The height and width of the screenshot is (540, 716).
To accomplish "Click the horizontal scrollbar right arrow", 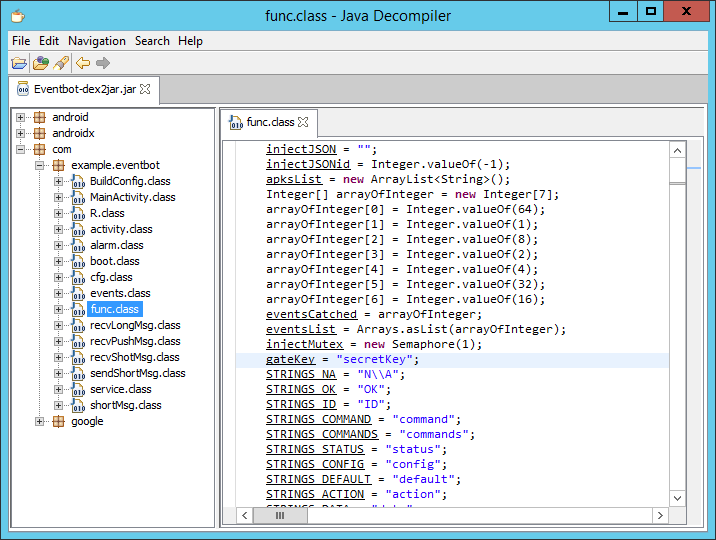I will [660, 516].
